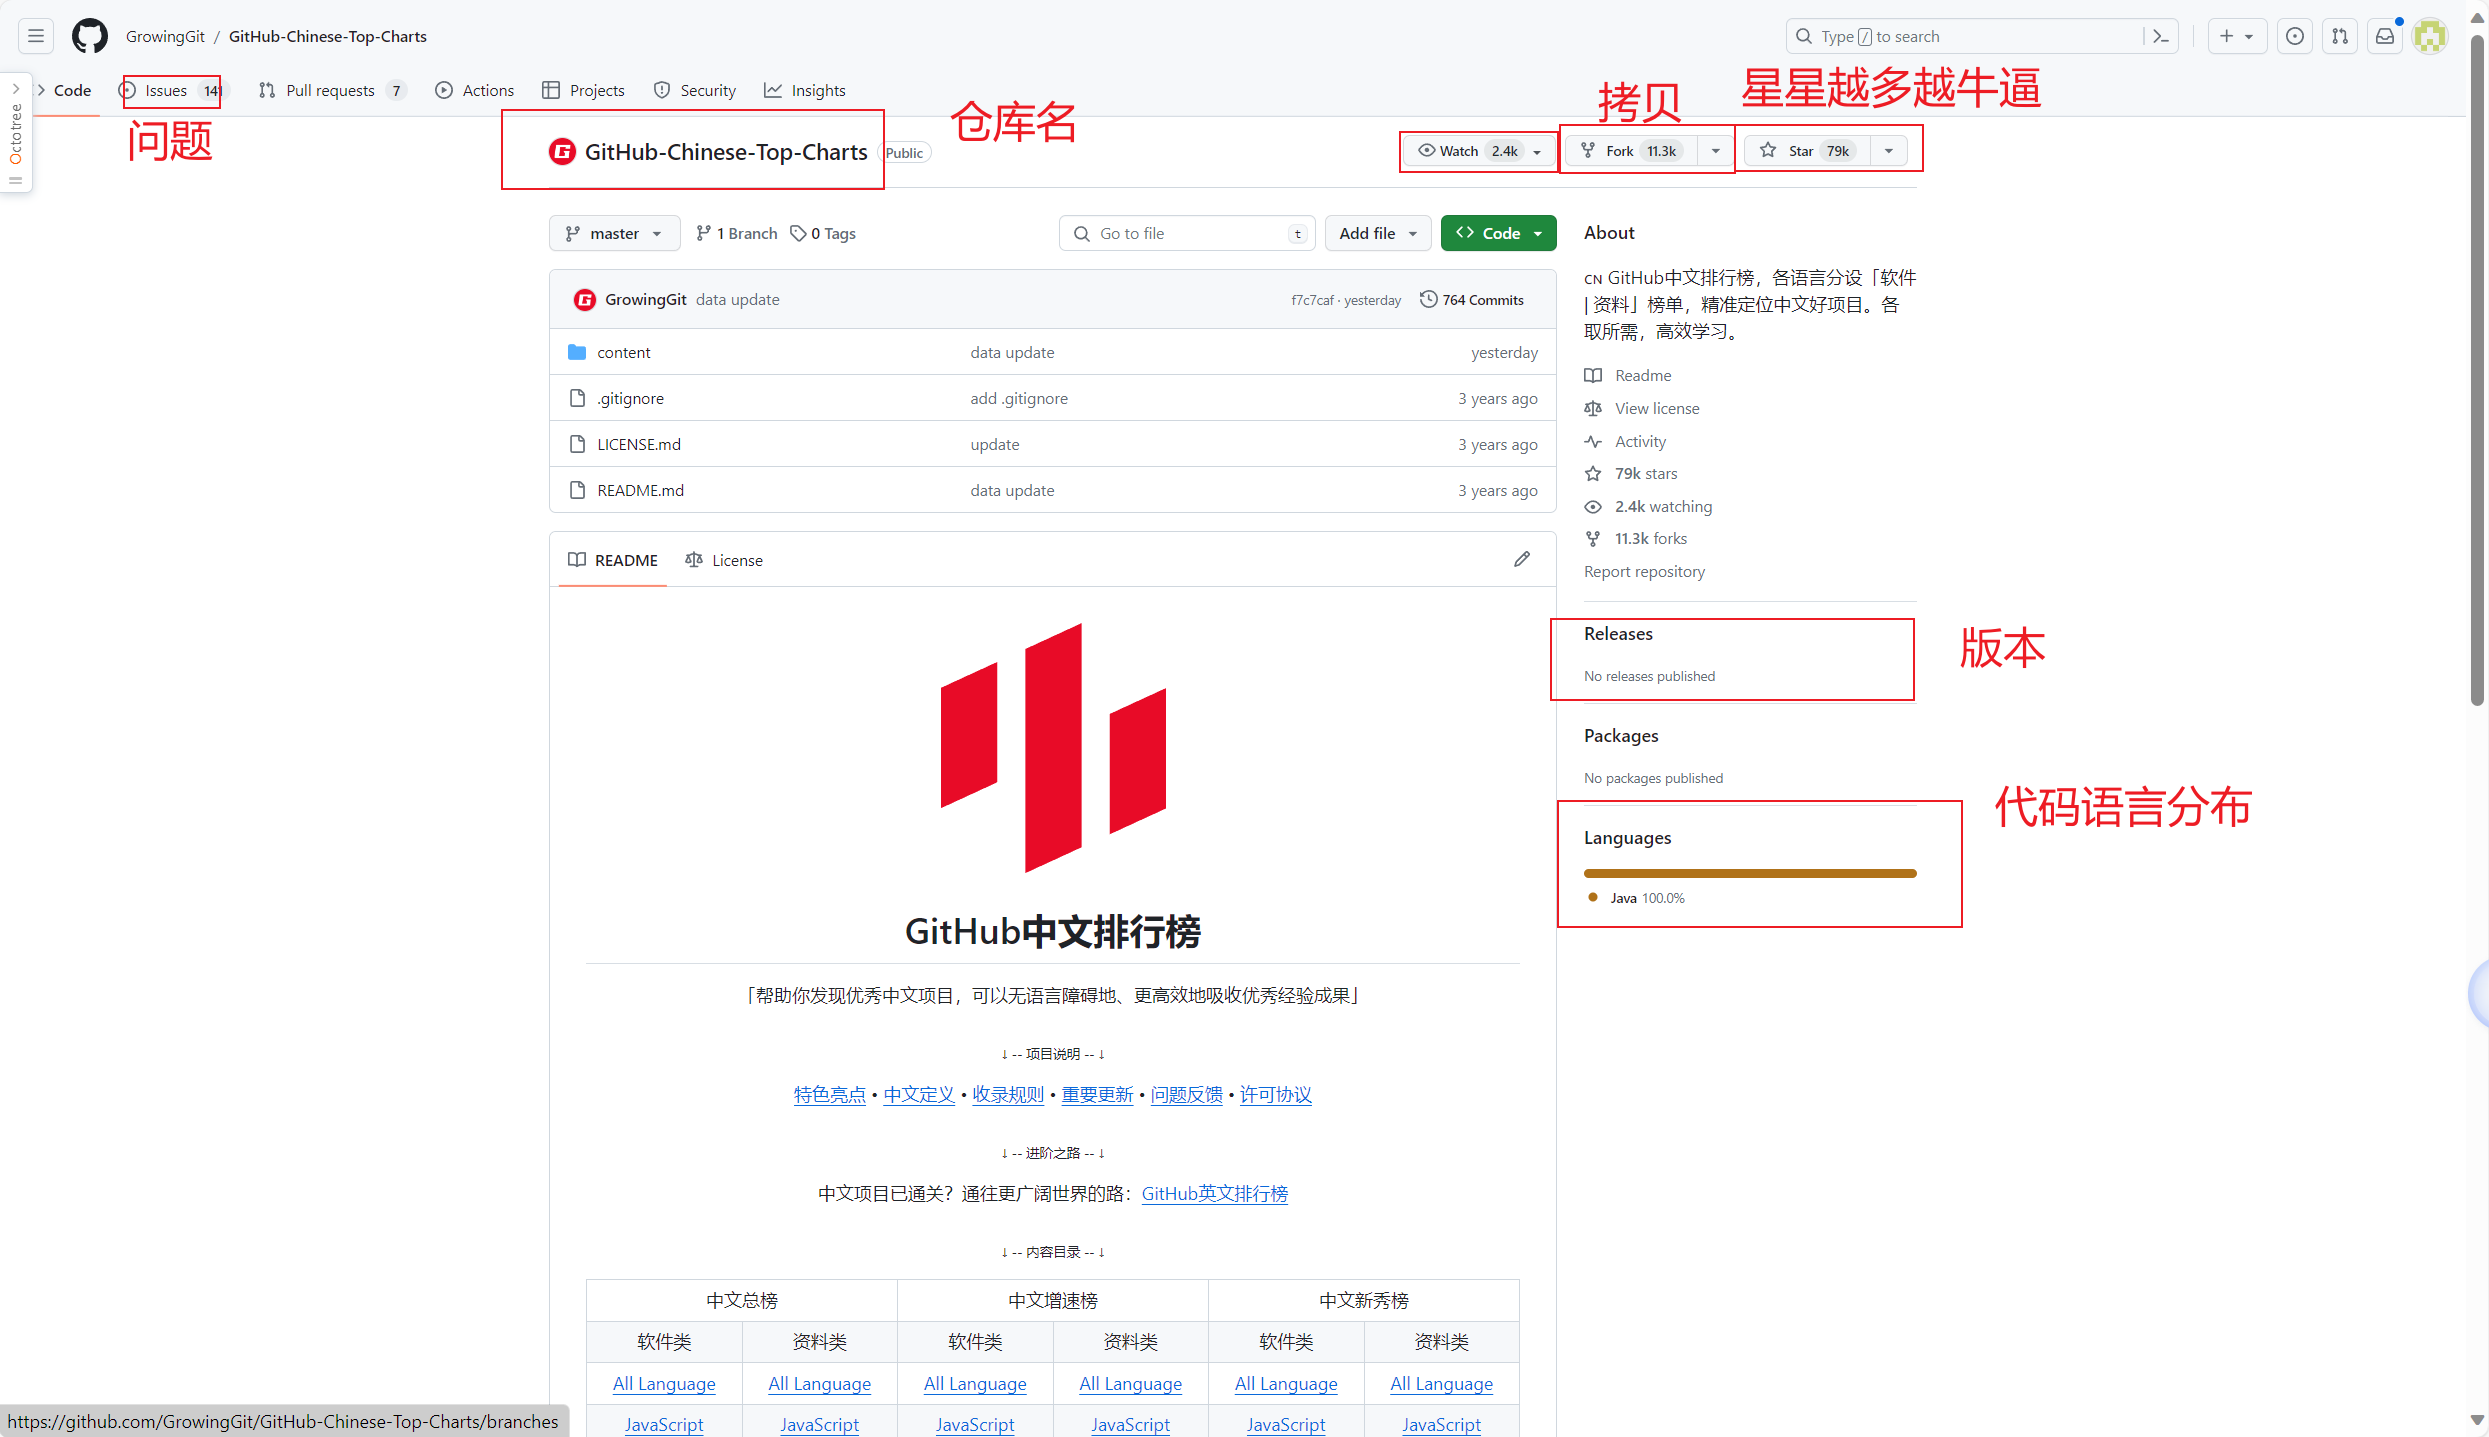Open GrowingGit author link in commit row

pyautogui.click(x=645, y=299)
